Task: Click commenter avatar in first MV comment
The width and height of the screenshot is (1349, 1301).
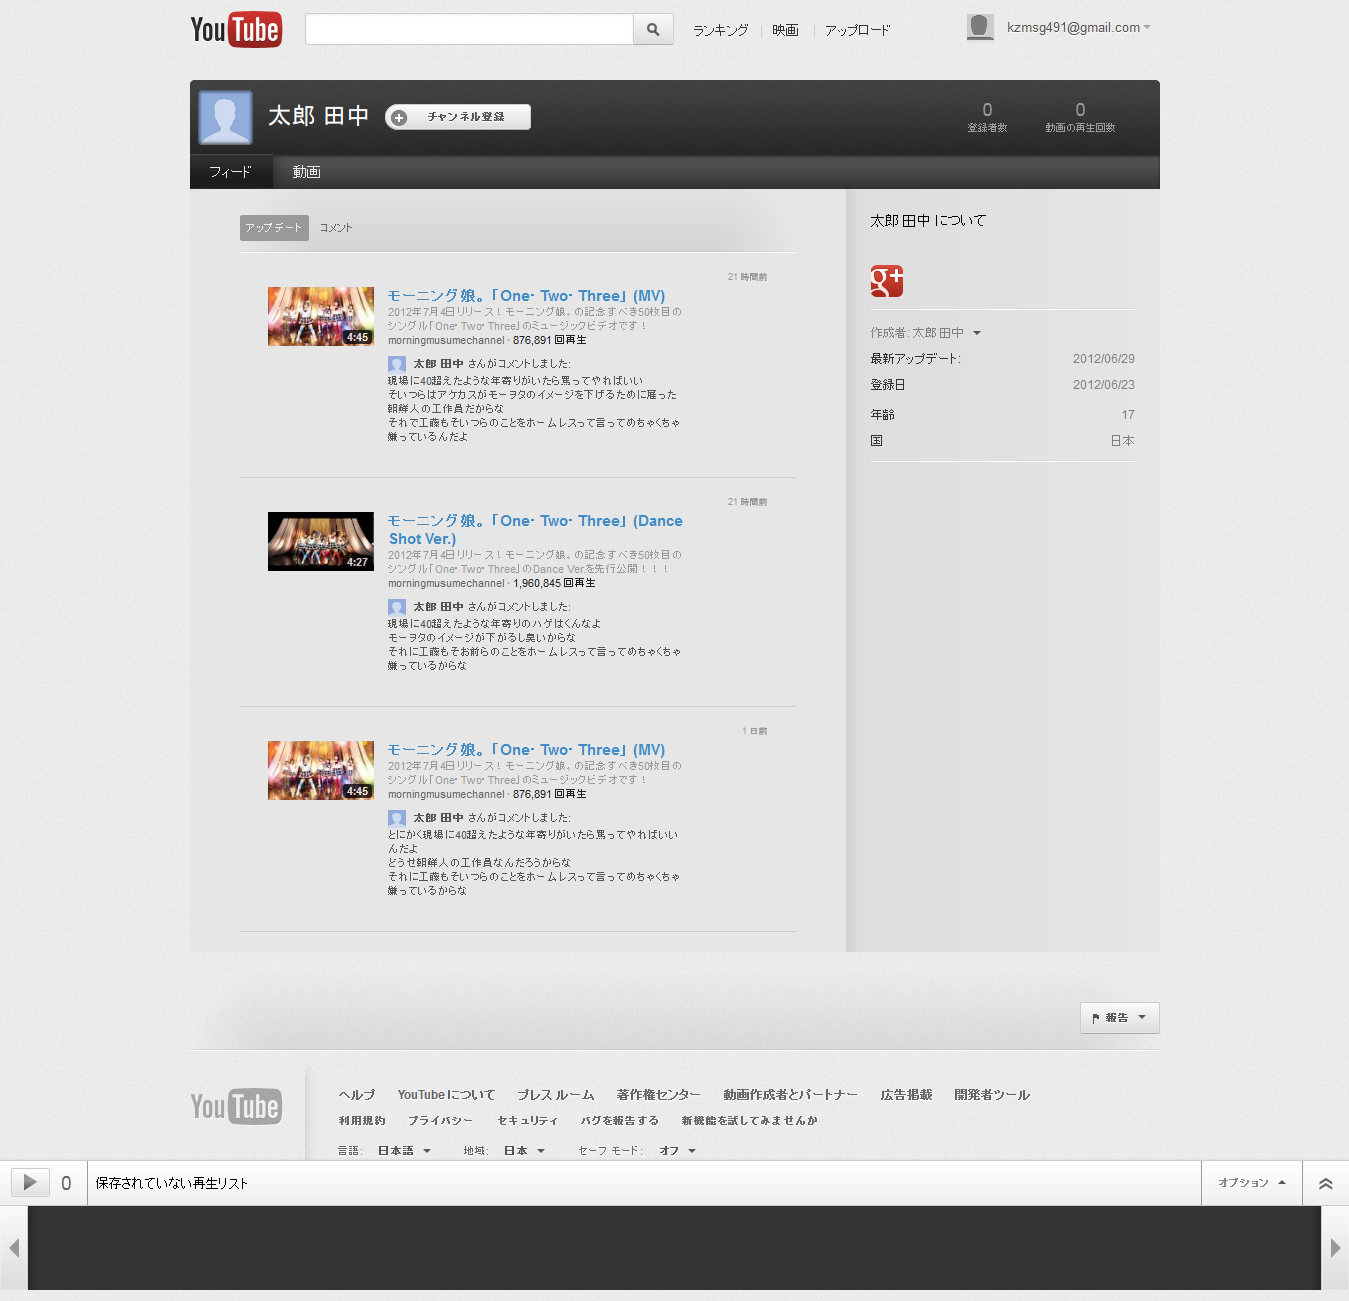Action: (397, 364)
